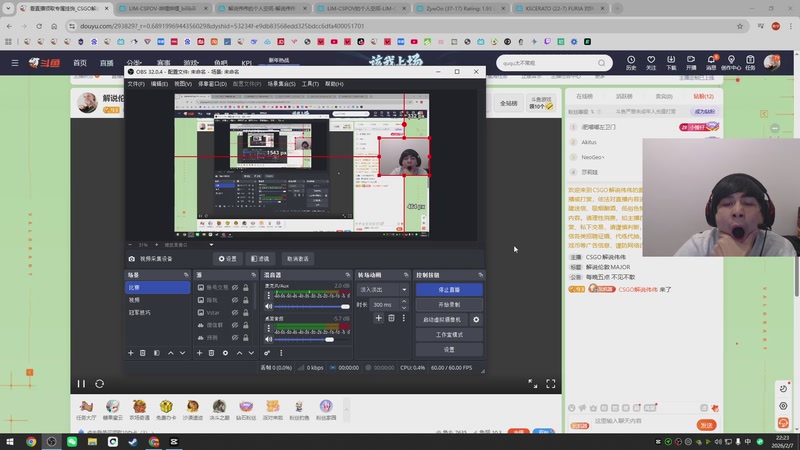Click 开始录制 button in OBS
Image resolution: width=800 pixels, height=450 pixels.
click(449, 305)
